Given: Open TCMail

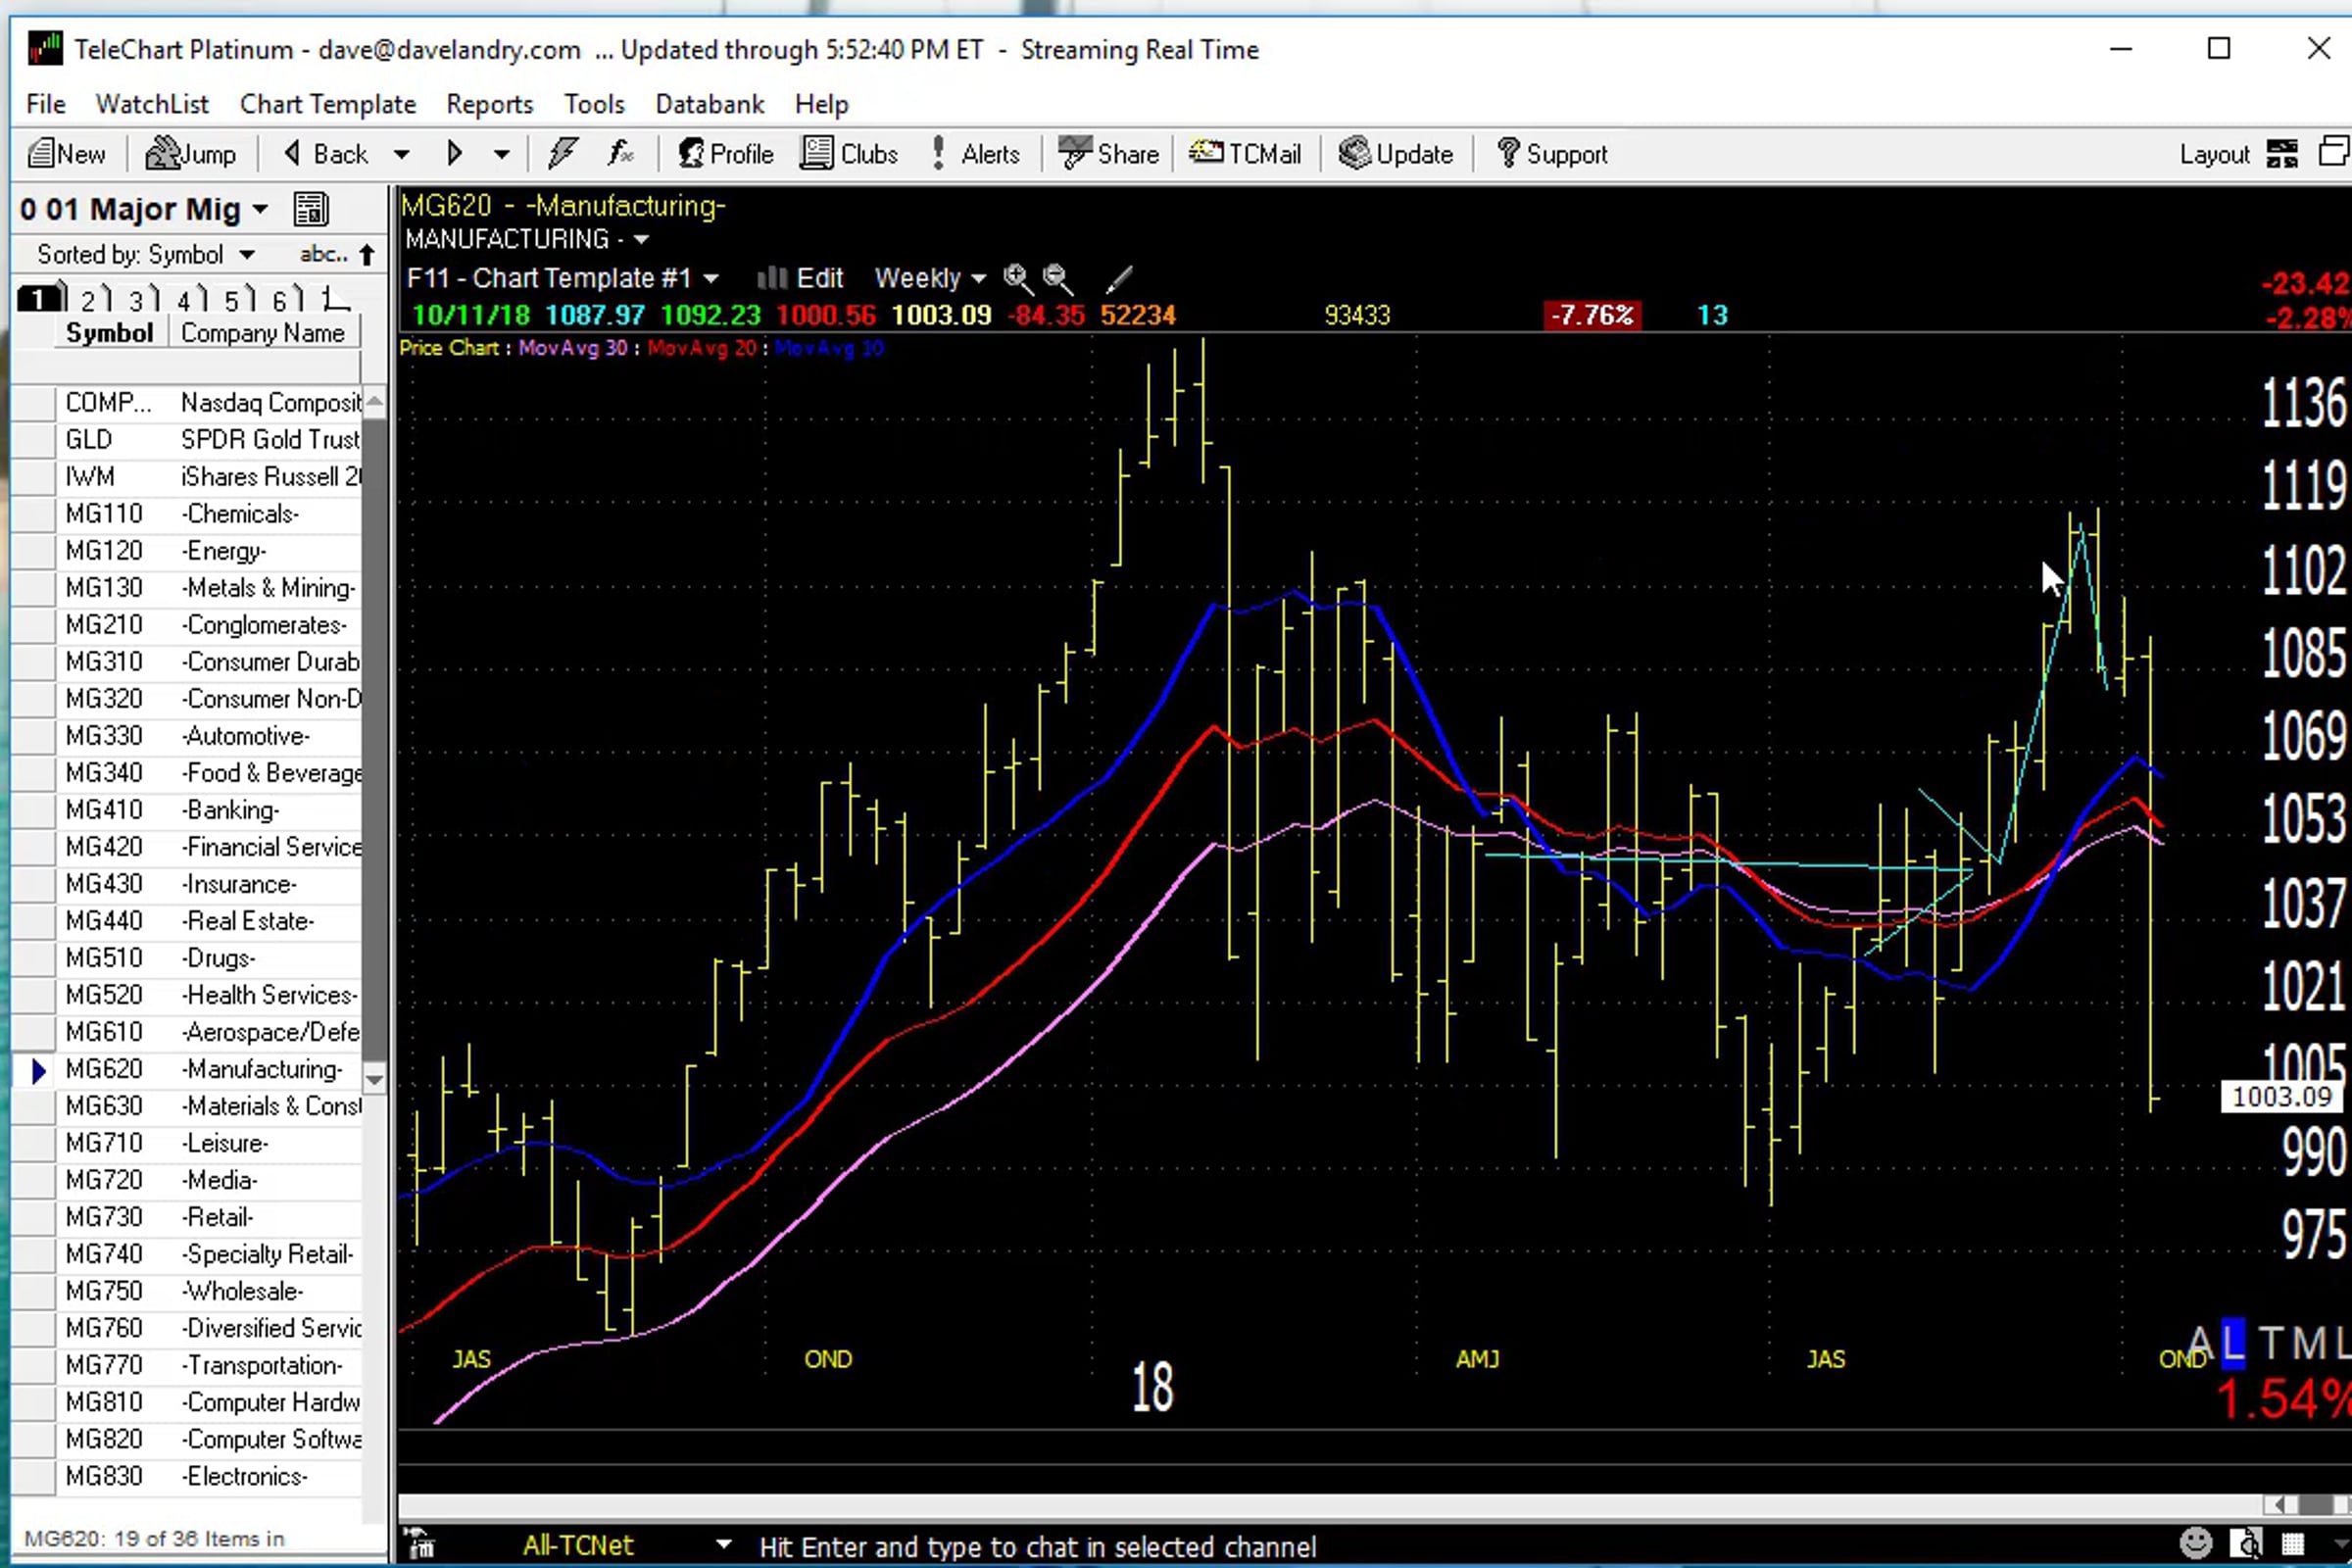Looking at the screenshot, I should tap(1245, 154).
